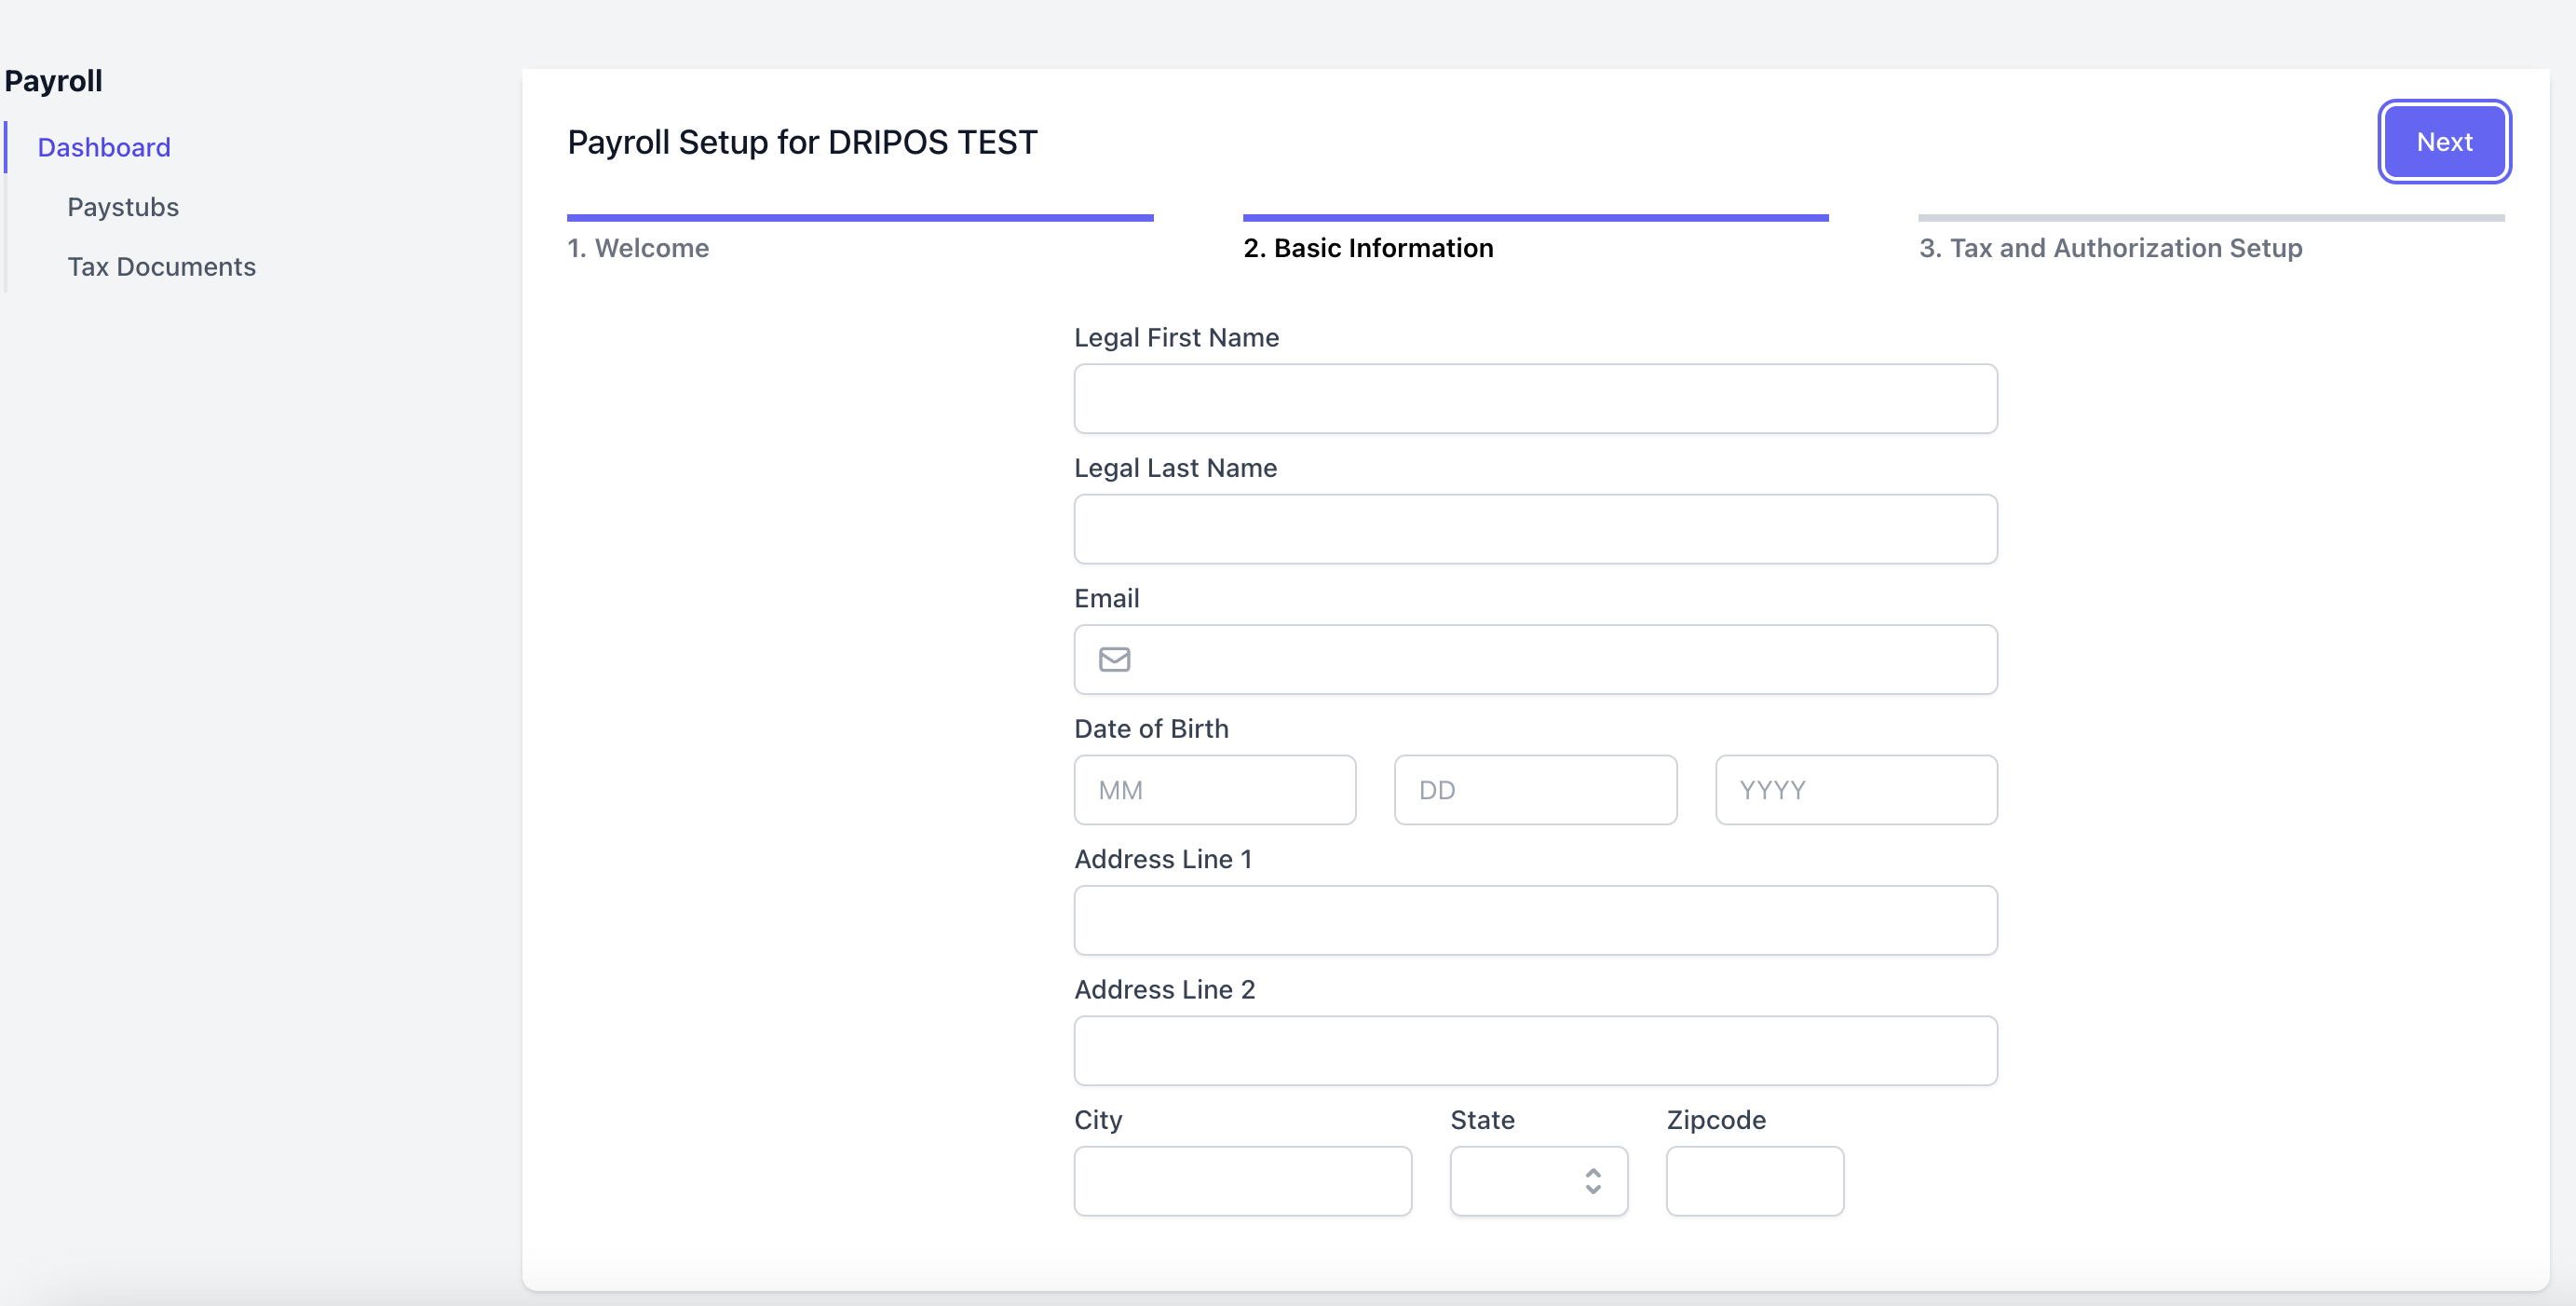Viewport: 2576px width, 1306px height.
Task: Select the 2. Basic Information step
Action: click(x=1367, y=248)
